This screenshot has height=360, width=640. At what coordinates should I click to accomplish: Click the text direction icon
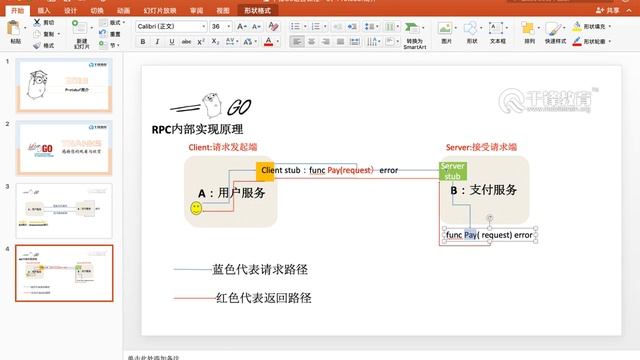(x=372, y=42)
